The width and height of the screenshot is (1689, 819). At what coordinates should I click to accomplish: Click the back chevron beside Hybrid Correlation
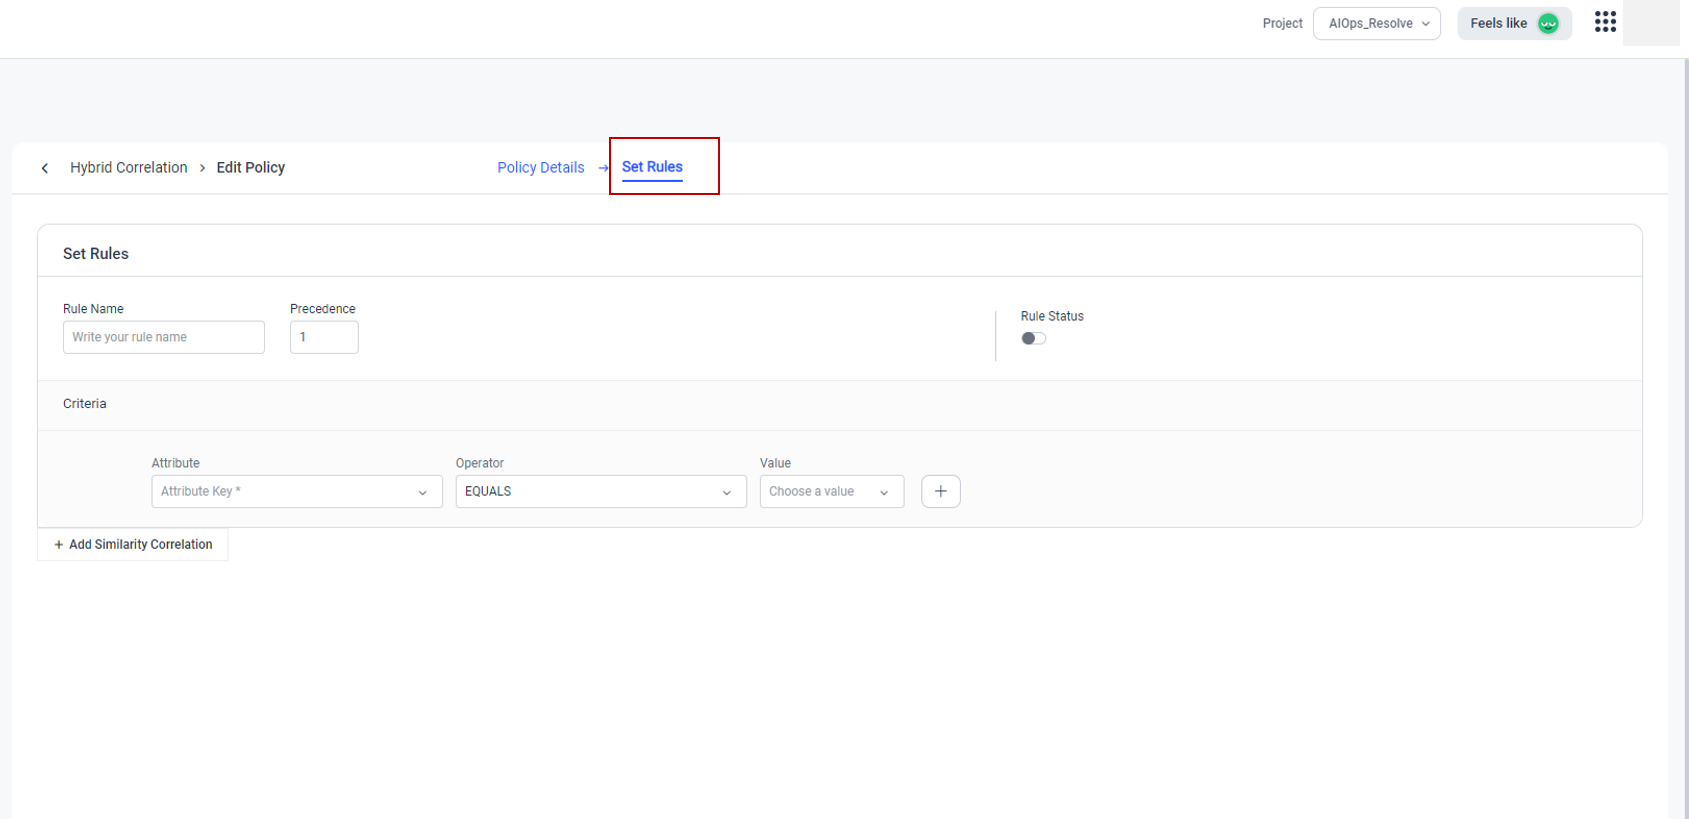point(45,168)
